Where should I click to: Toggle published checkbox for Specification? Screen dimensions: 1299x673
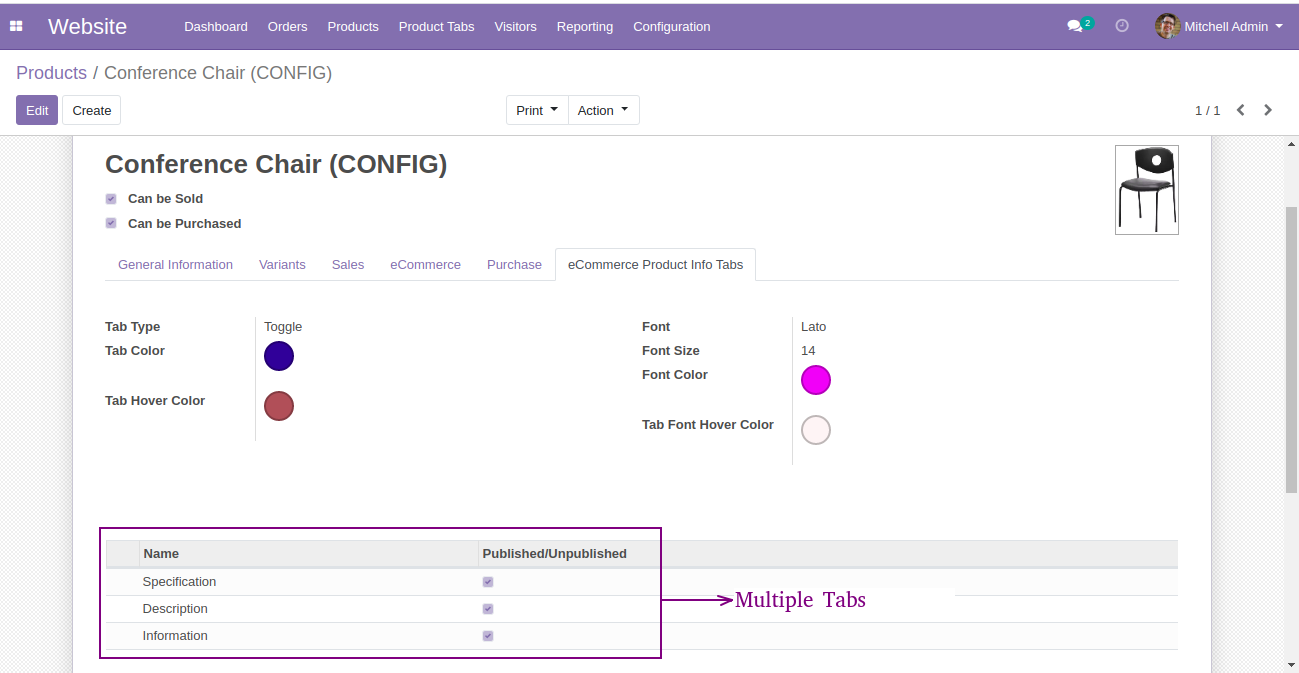(488, 582)
